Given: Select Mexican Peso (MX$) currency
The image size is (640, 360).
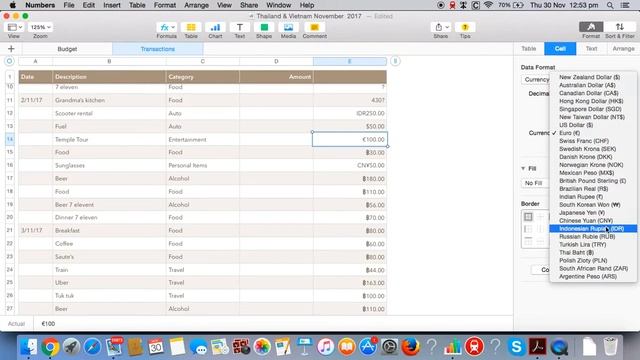Looking at the screenshot, I should 593,173.
